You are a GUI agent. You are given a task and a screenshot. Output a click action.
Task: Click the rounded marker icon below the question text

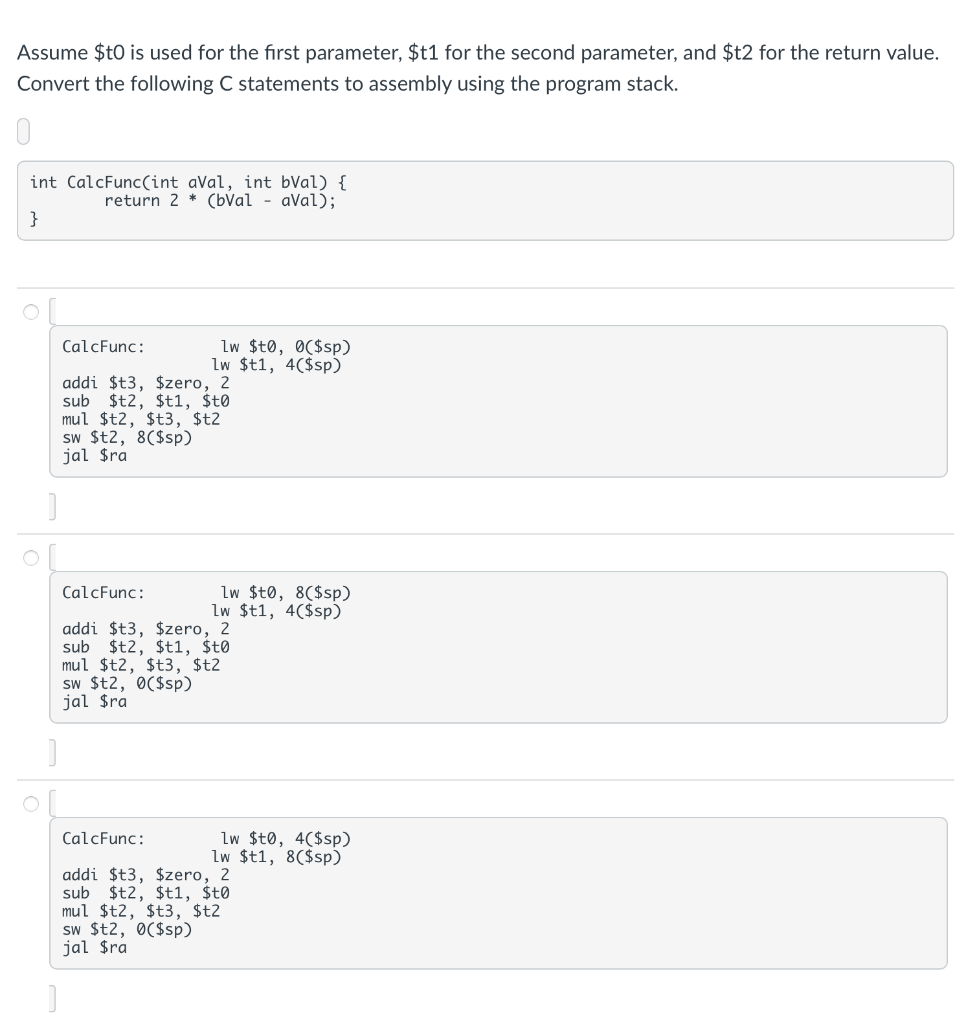tap(22, 128)
